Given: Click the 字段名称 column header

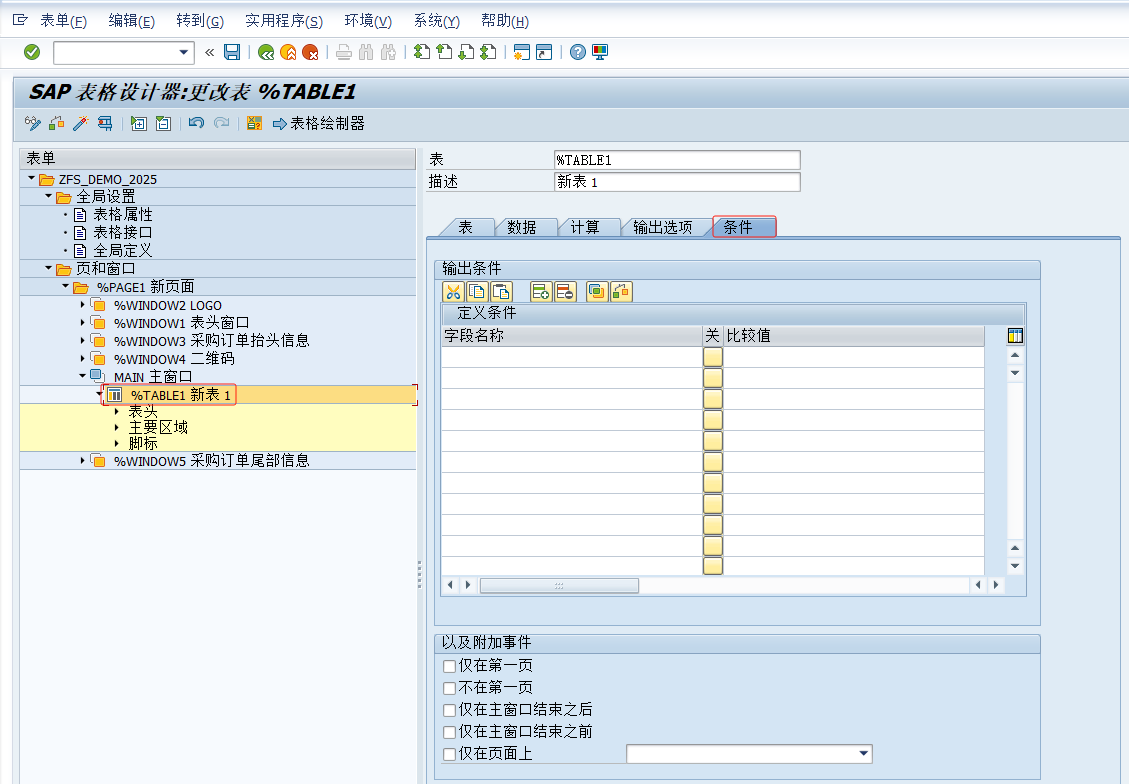Looking at the screenshot, I should [x=572, y=335].
